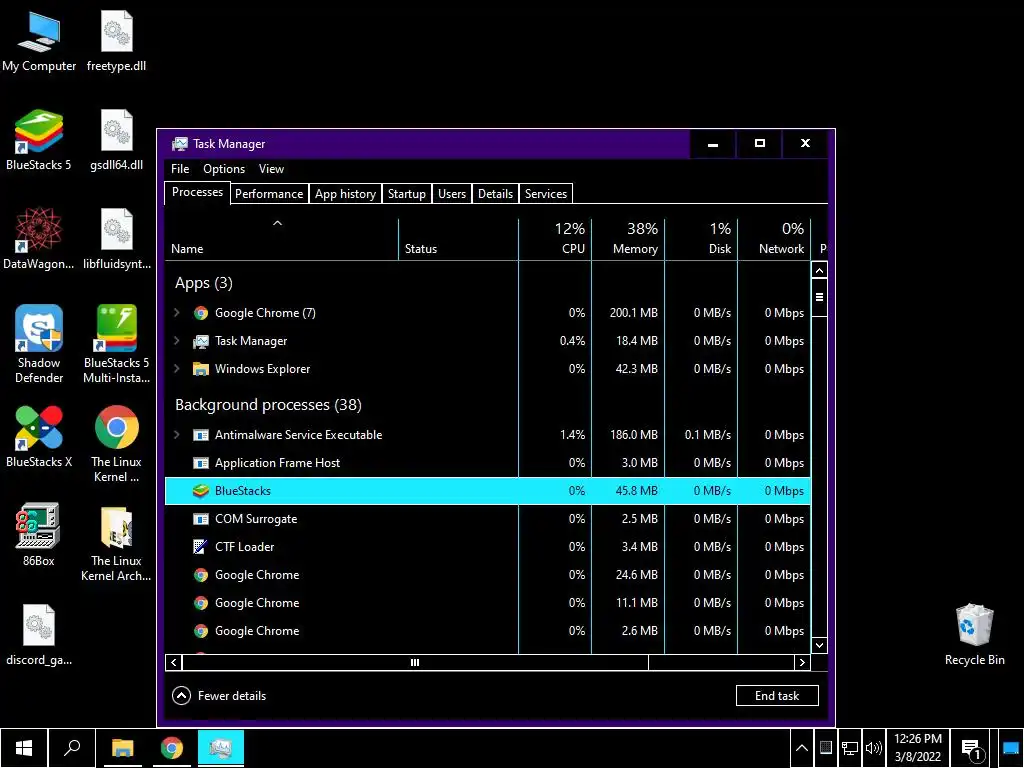Select the COM Surrogate process icon
Image resolution: width=1024 pixels, height=768 pixels.
click(x=200, y=519)
